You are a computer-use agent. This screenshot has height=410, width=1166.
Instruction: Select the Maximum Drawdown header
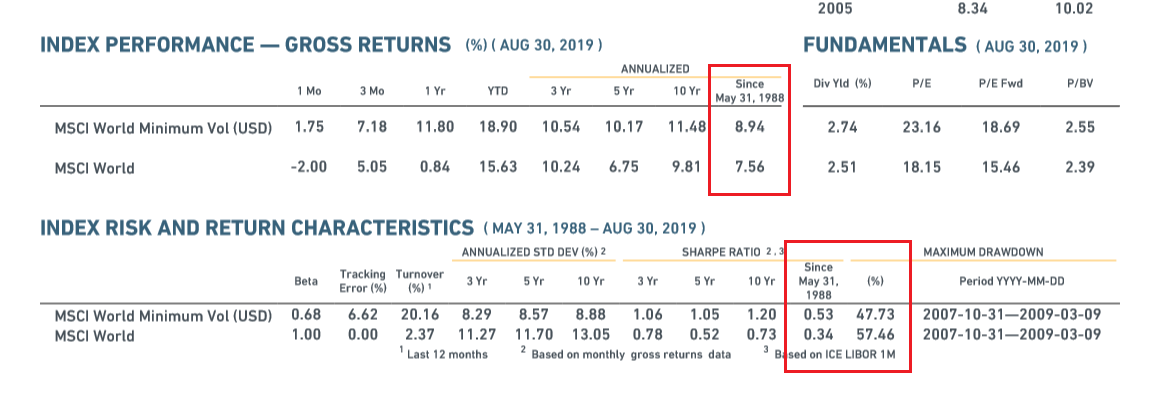click(1012, 251)
